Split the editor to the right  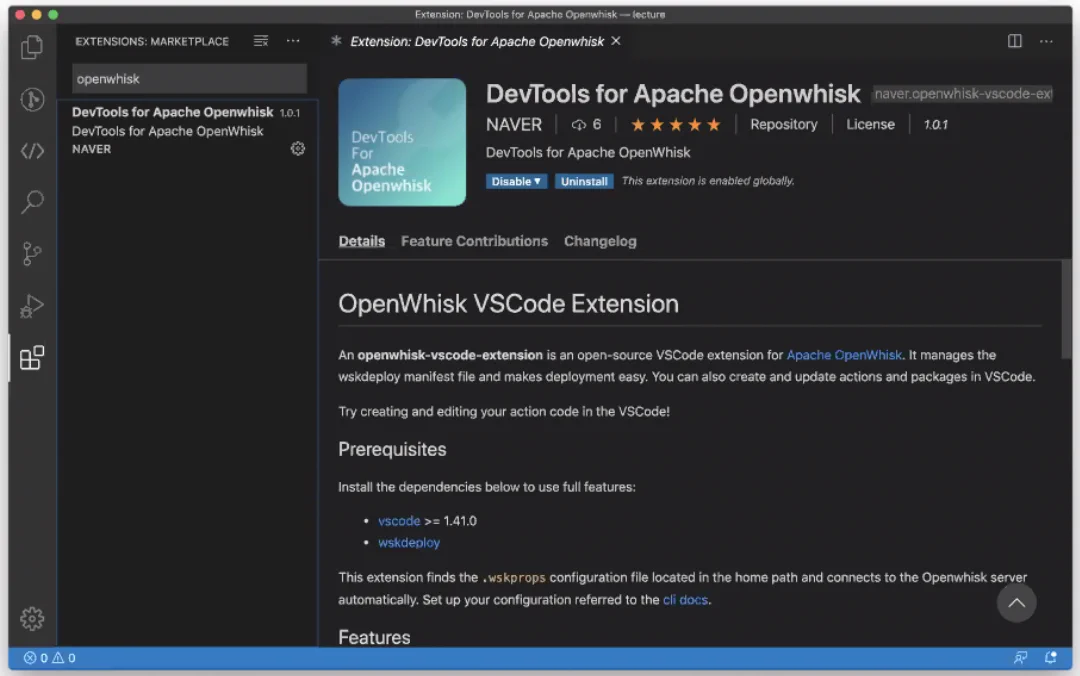pyautogui.click(x=1015, y=41)
